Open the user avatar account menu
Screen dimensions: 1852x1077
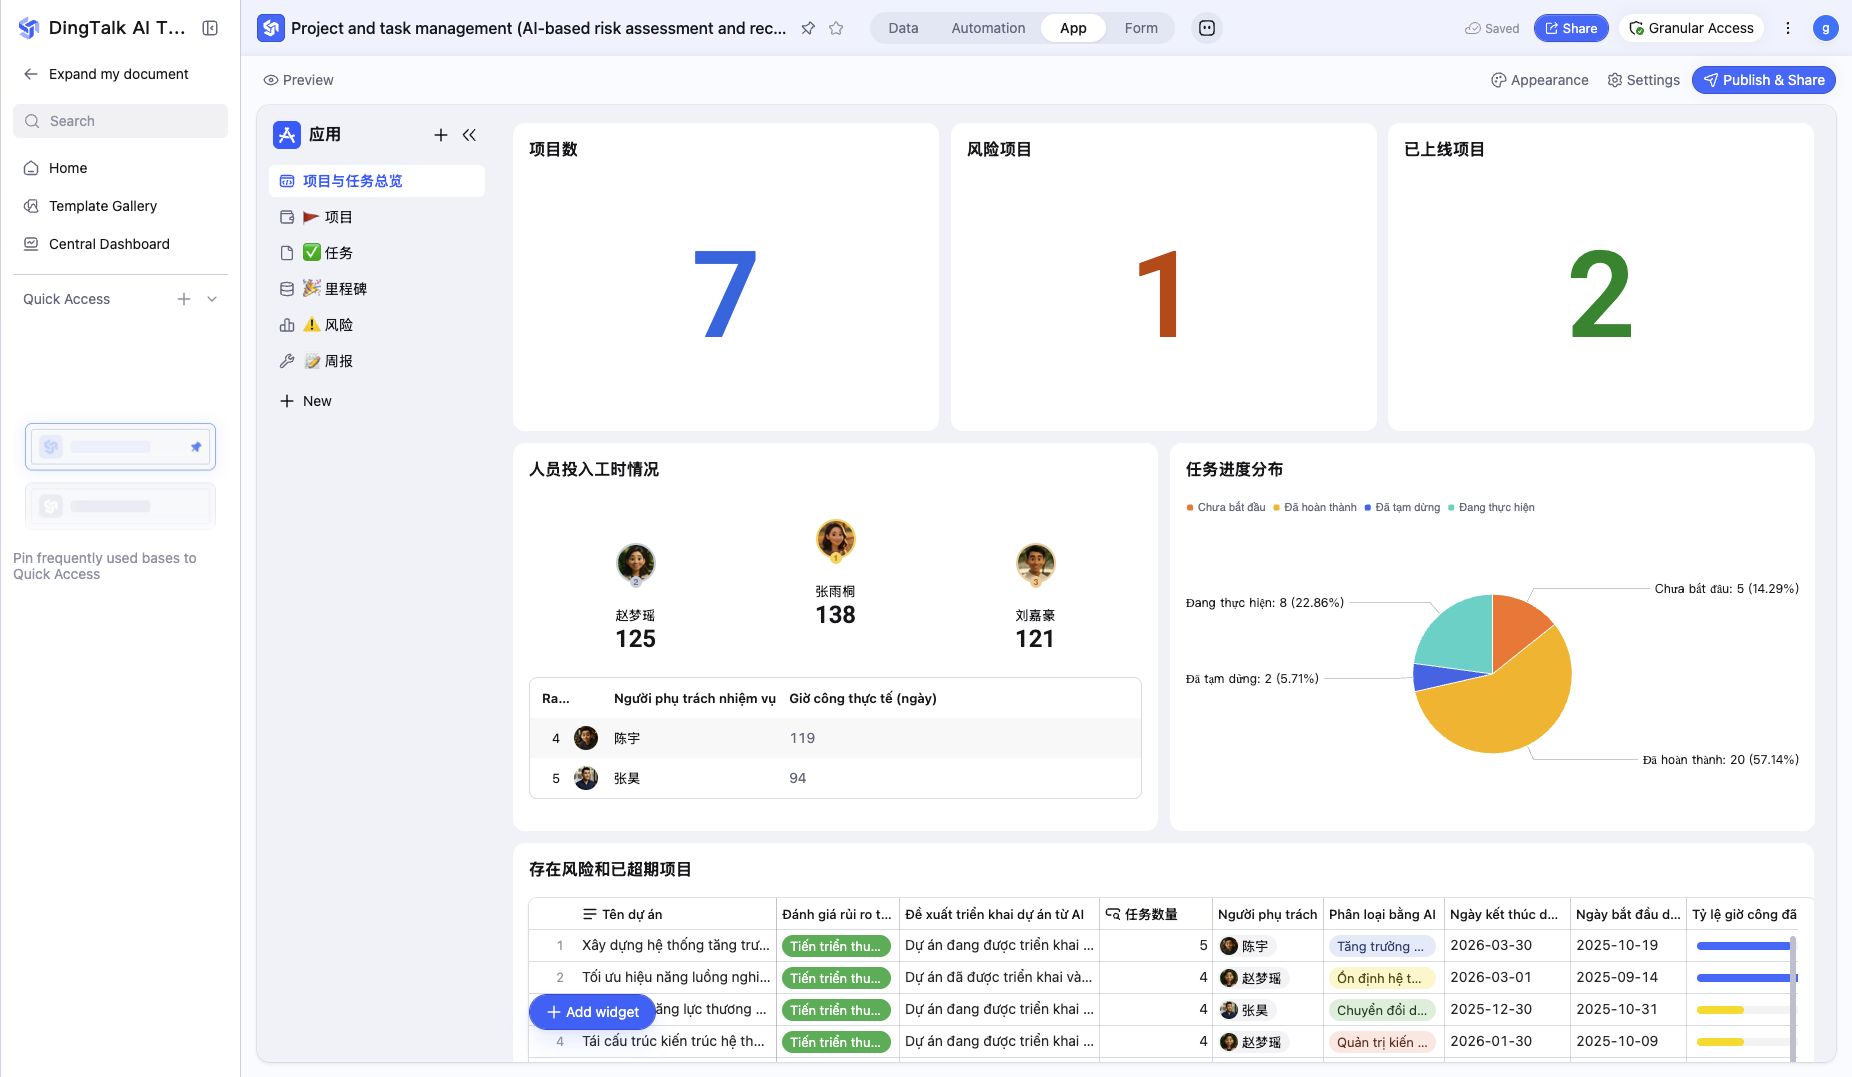1825,28
